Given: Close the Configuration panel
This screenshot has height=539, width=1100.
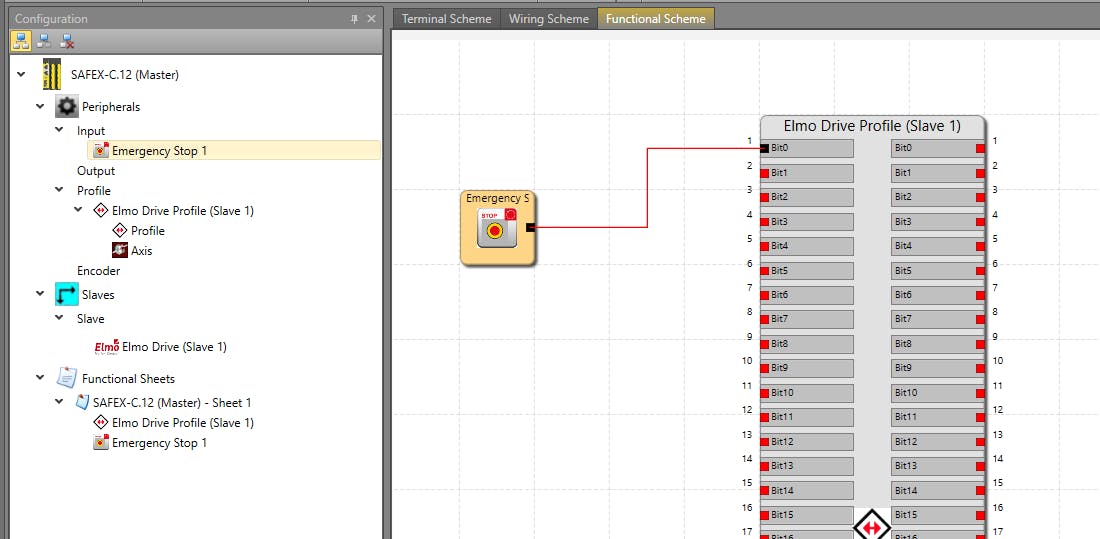Looking at the screenshot, I should click(371, 19).
